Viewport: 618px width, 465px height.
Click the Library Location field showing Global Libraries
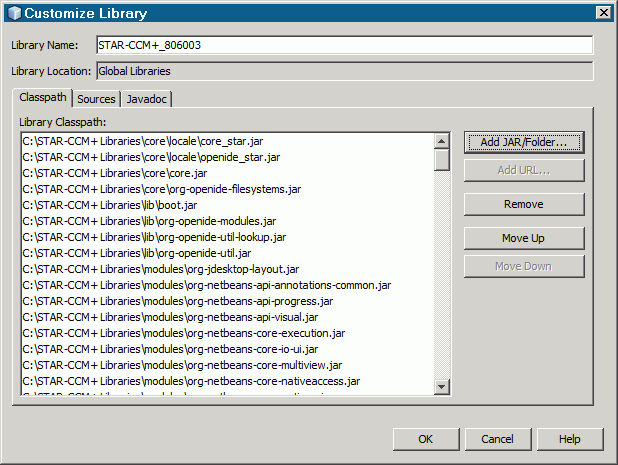click(x=344, y=71)
